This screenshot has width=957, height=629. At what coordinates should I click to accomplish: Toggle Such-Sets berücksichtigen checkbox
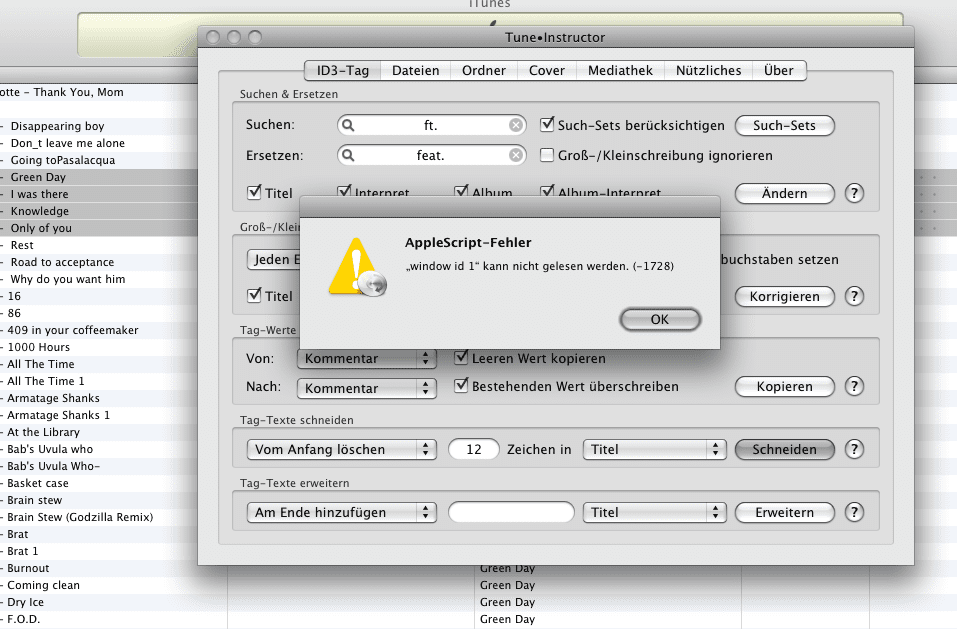click(547, 124)
